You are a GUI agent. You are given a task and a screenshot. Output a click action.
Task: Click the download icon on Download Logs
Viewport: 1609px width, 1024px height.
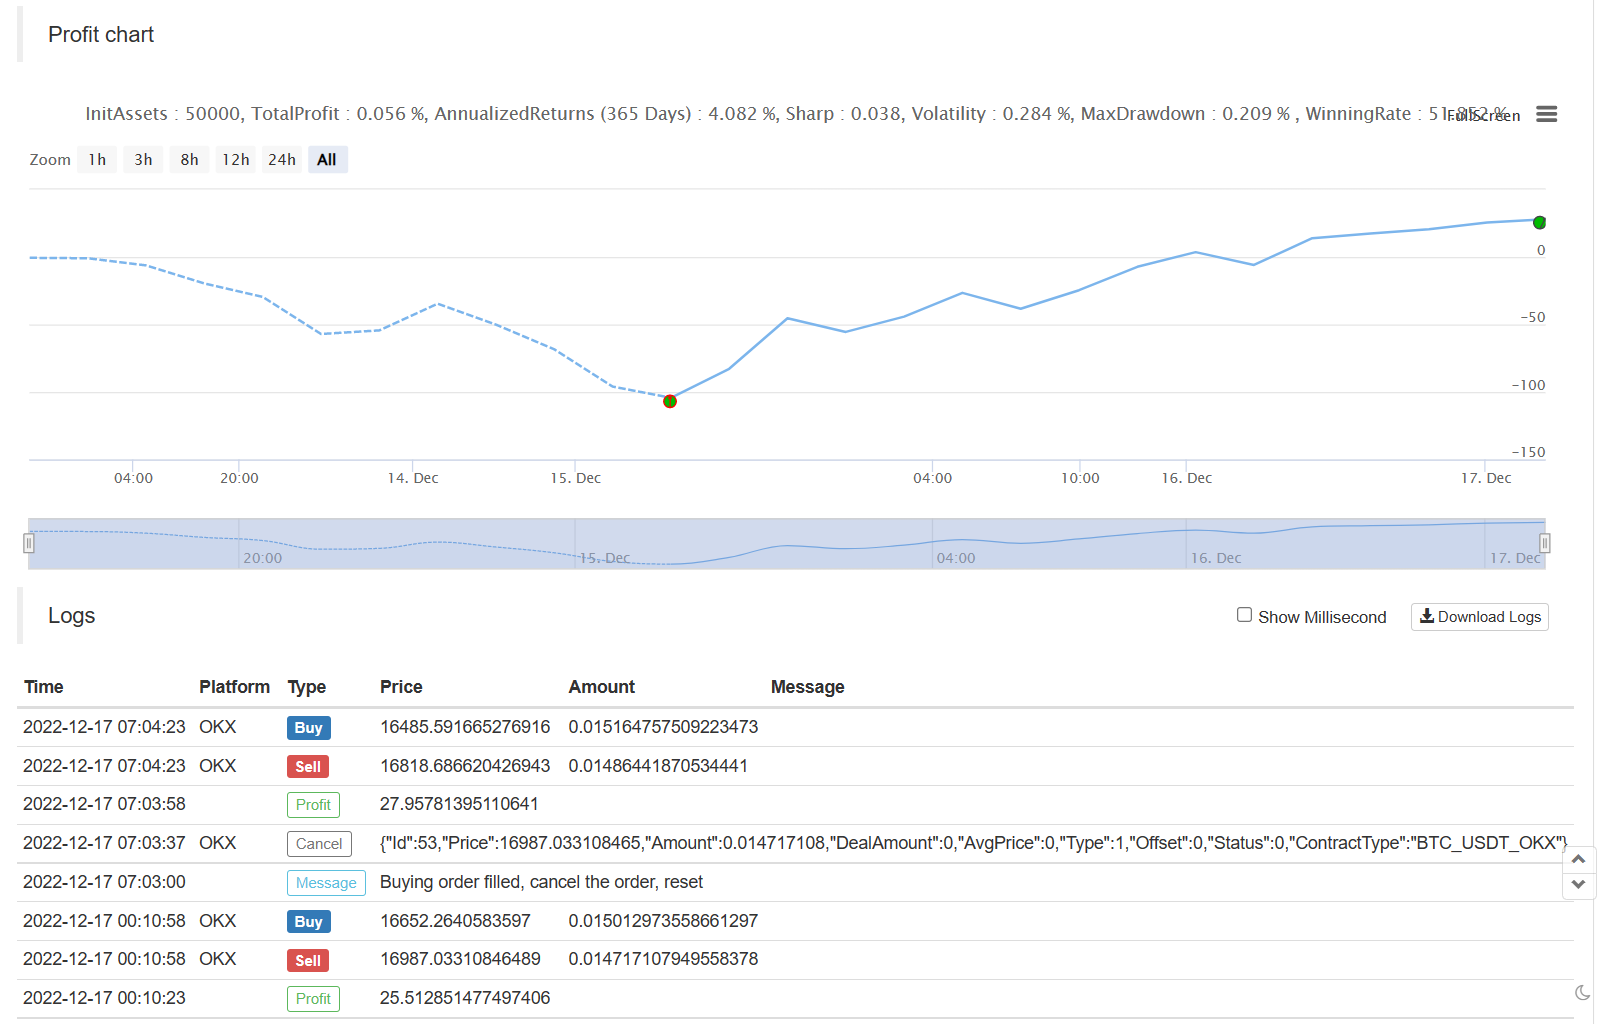(x=1427, y=616)
